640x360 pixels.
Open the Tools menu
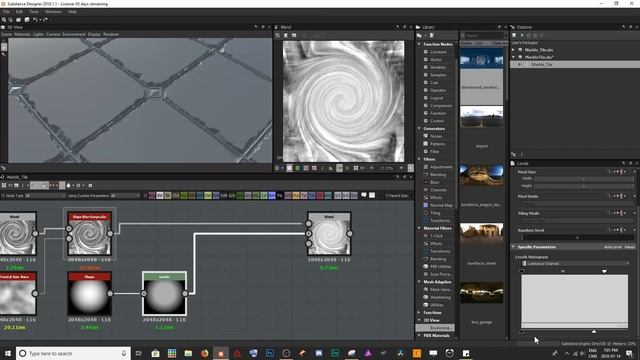pyautogui.click(x=34, y=12)
